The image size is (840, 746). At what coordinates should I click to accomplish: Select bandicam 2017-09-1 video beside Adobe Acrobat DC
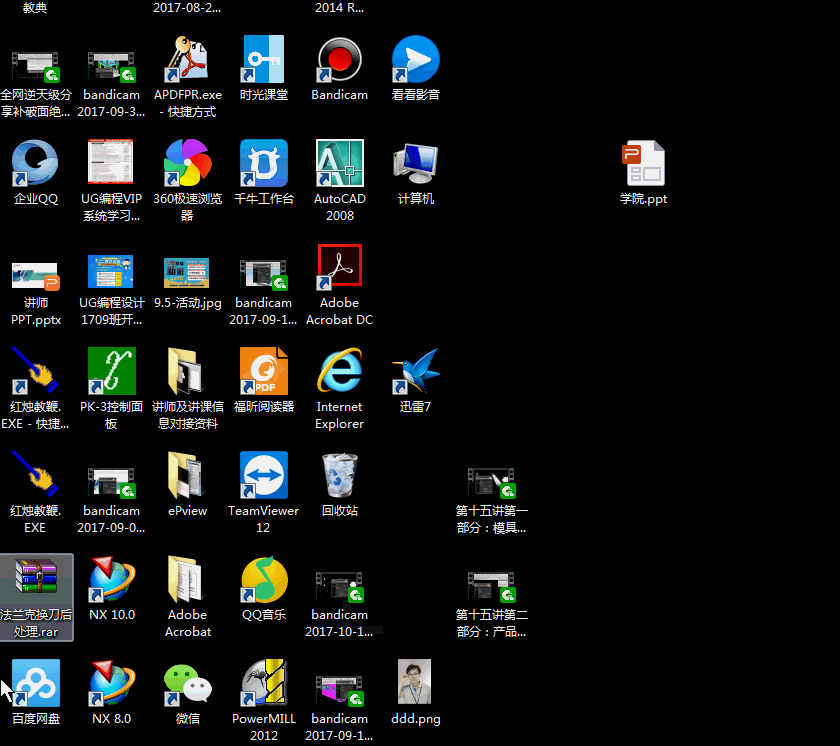pos(264,292)
